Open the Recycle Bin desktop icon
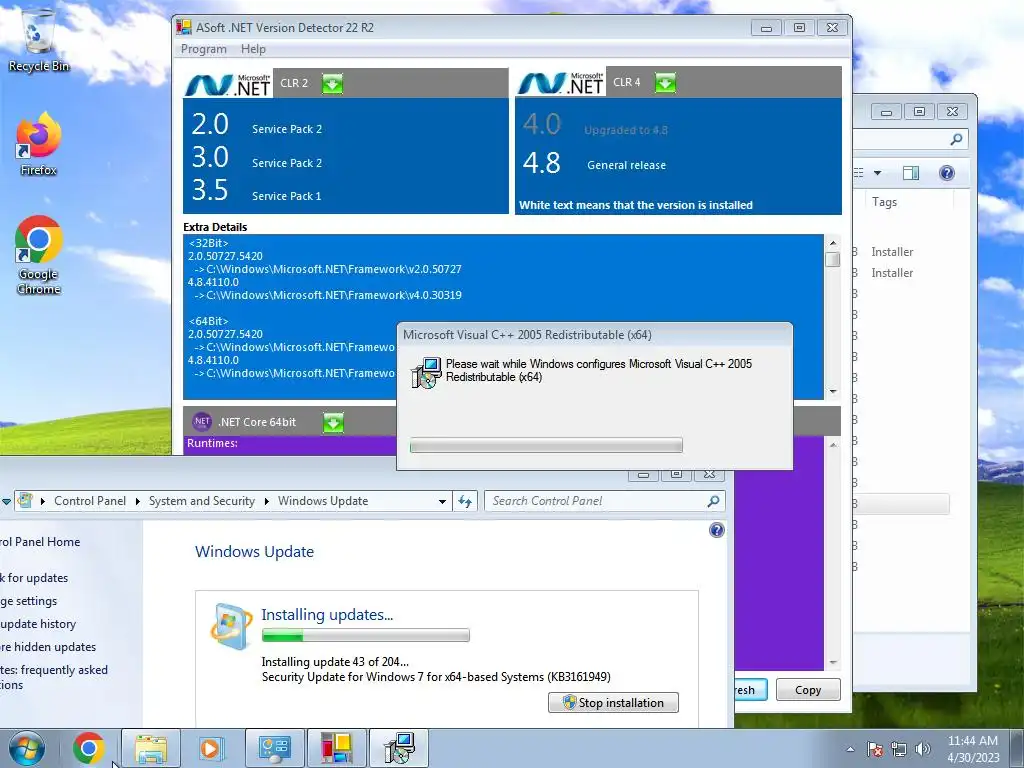This screenshot has height=768, width=1024. (39, 40)
